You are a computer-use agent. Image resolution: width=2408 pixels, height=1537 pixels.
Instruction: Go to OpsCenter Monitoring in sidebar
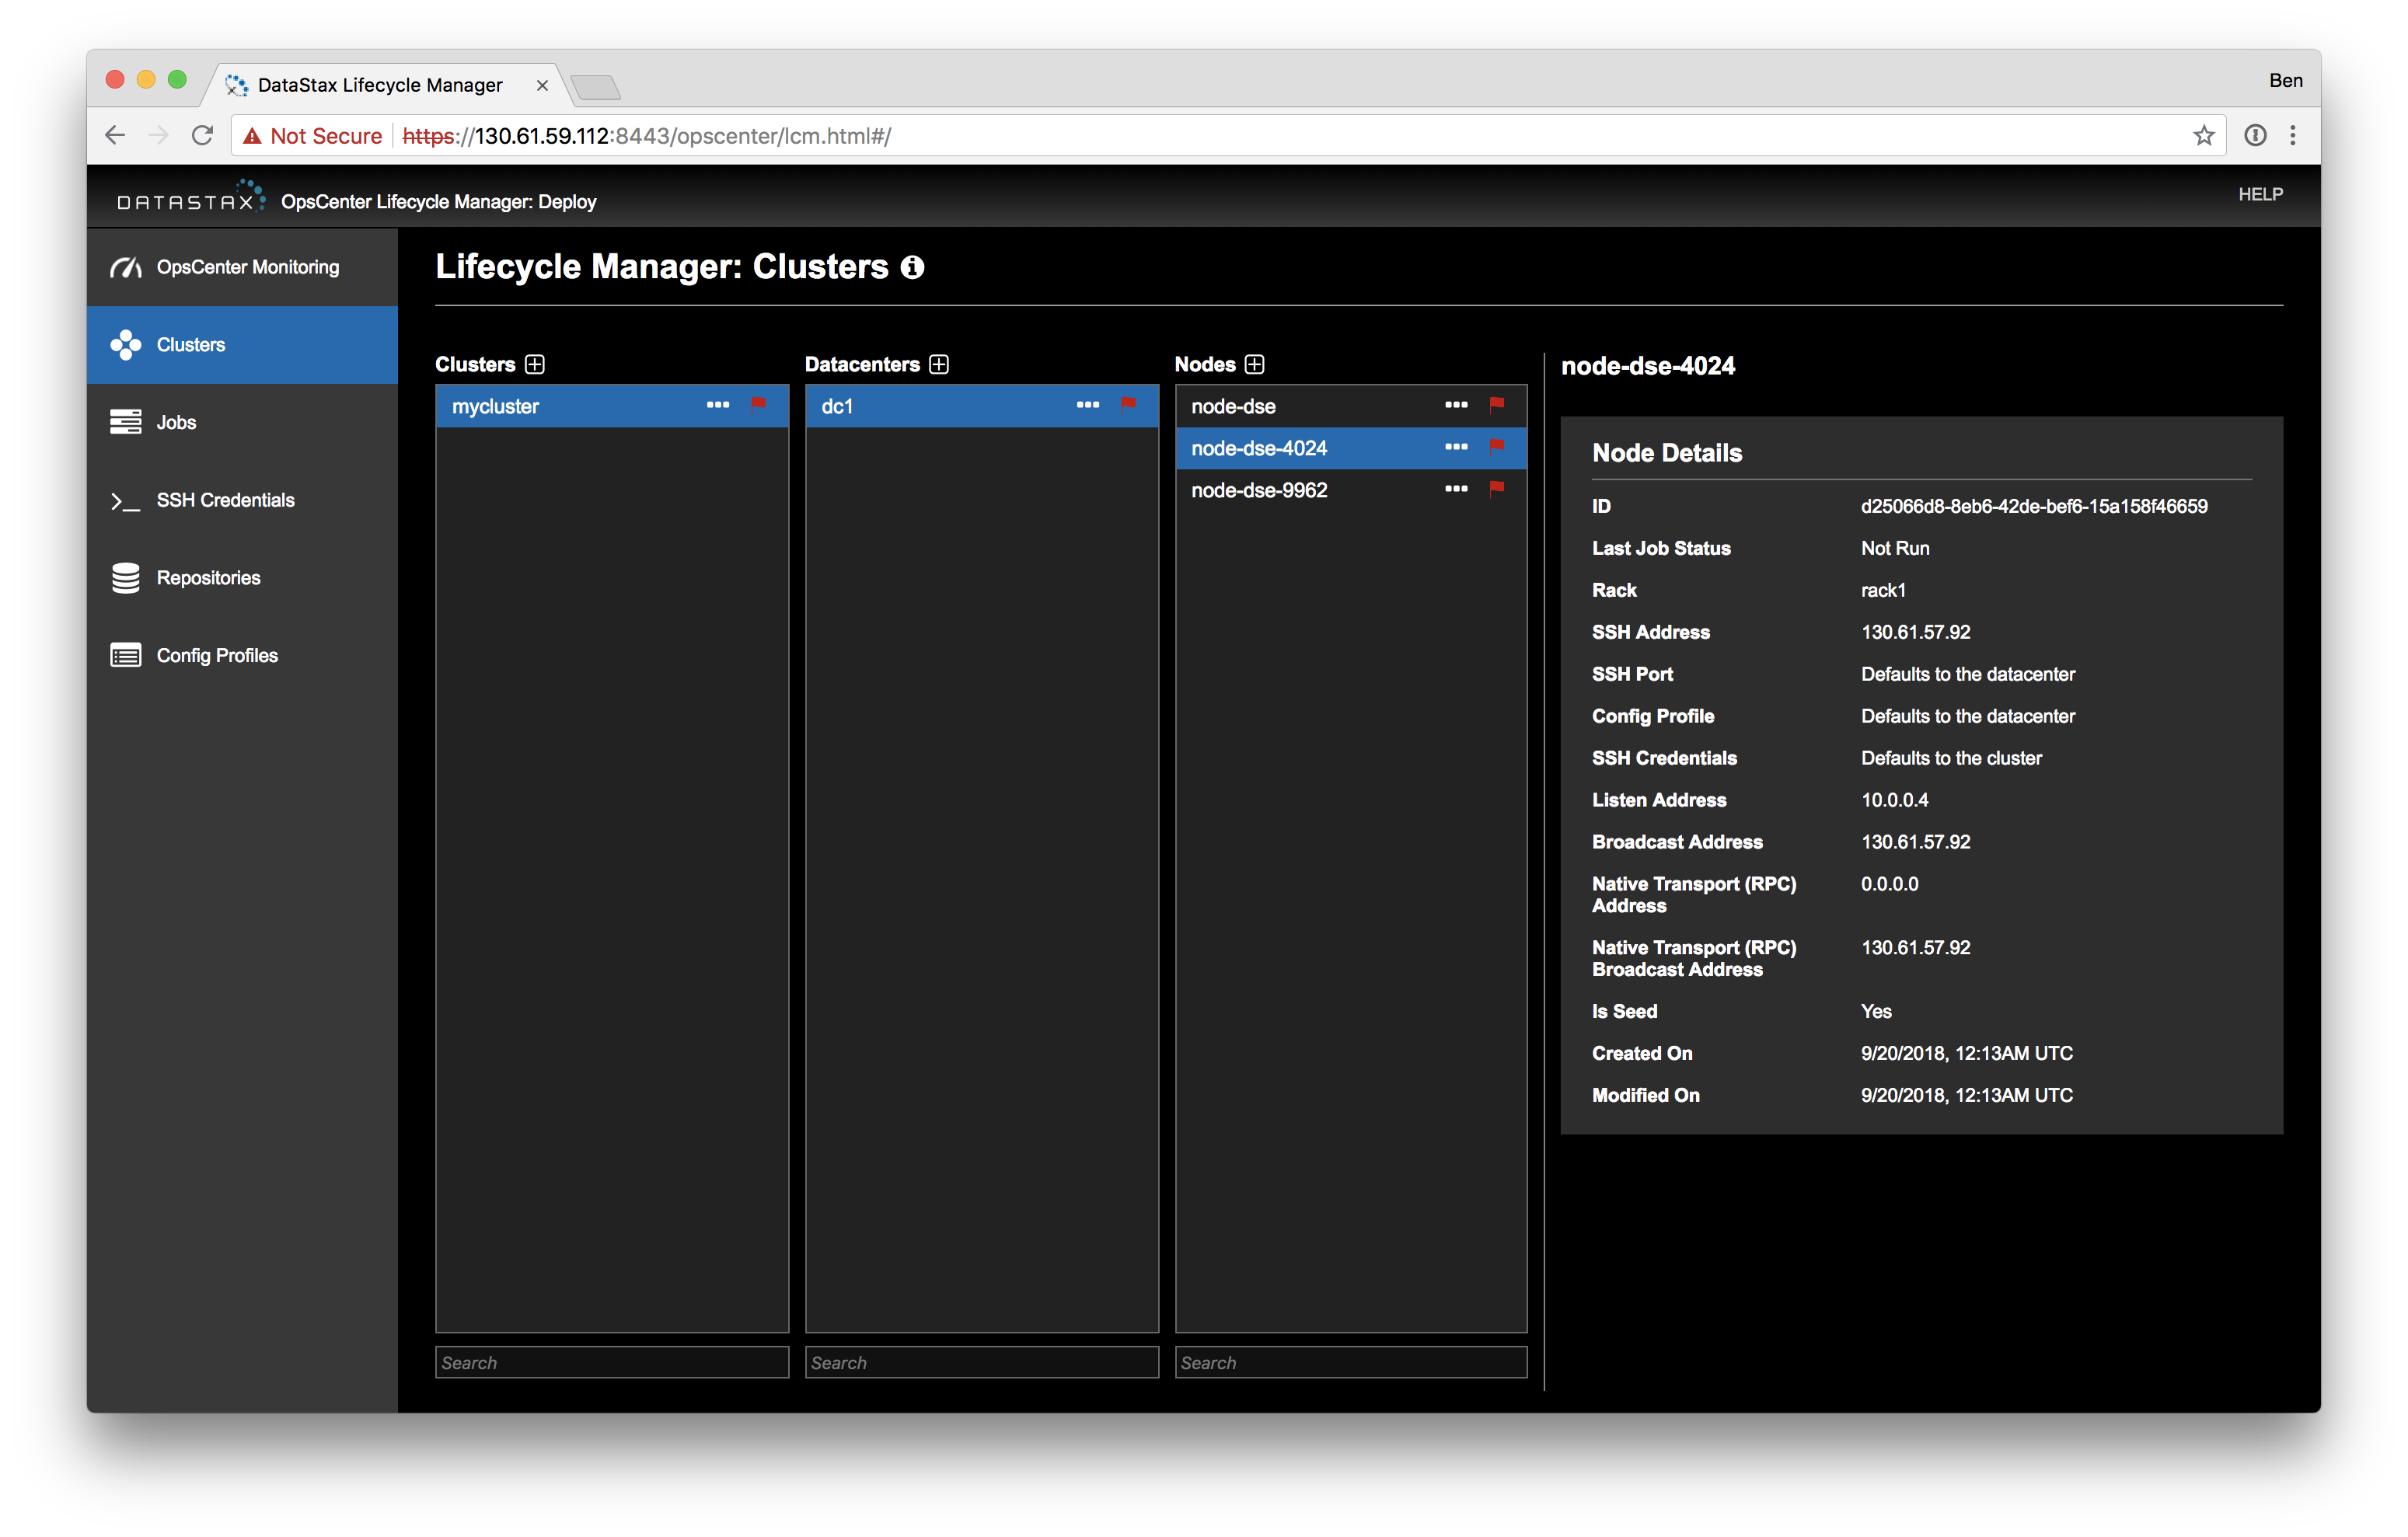click(246, 267)
